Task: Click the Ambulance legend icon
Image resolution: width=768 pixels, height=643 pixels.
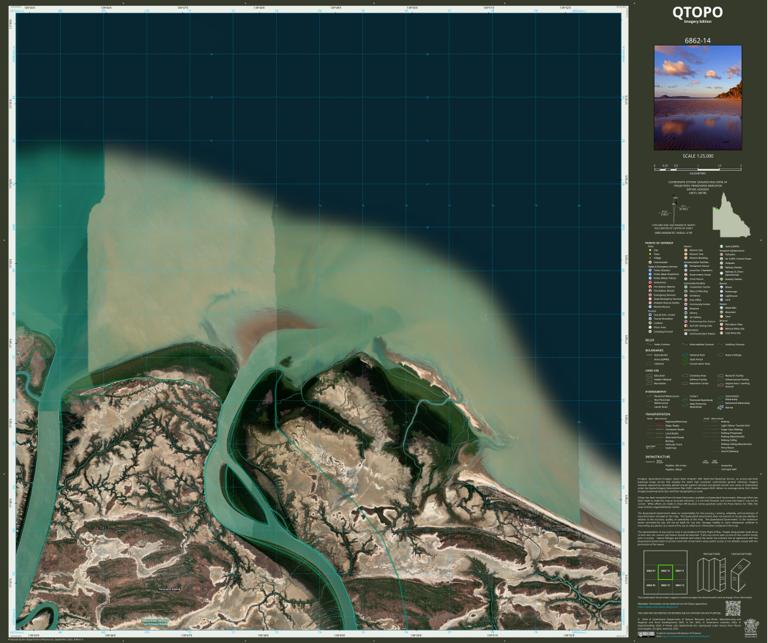Action: (x=650, y=283)
